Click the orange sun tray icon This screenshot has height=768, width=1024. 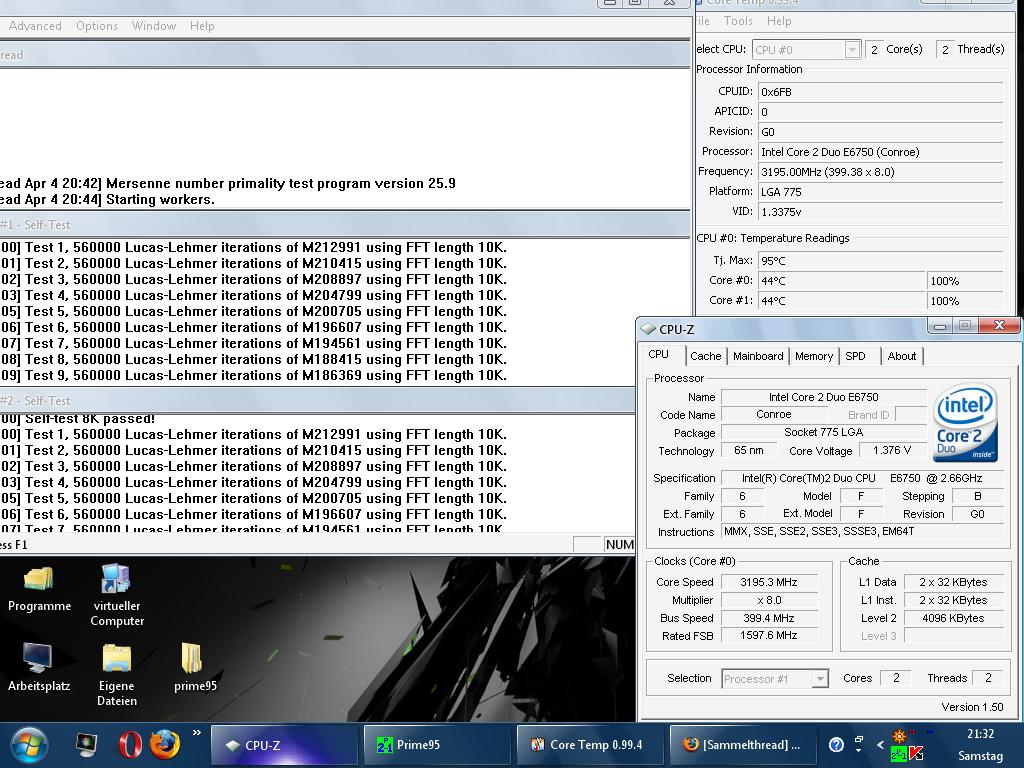(x=899, y=736)
